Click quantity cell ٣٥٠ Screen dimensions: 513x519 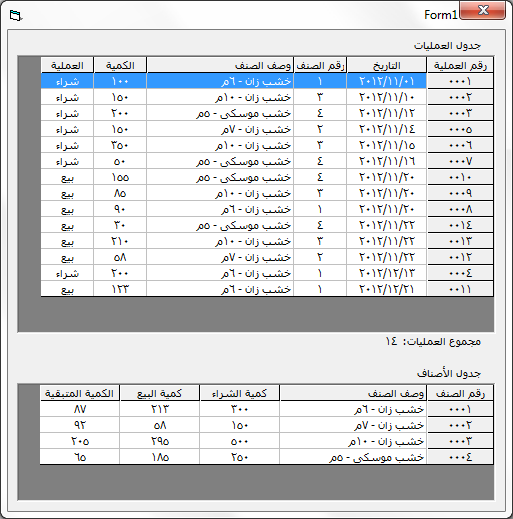[120, 145]
